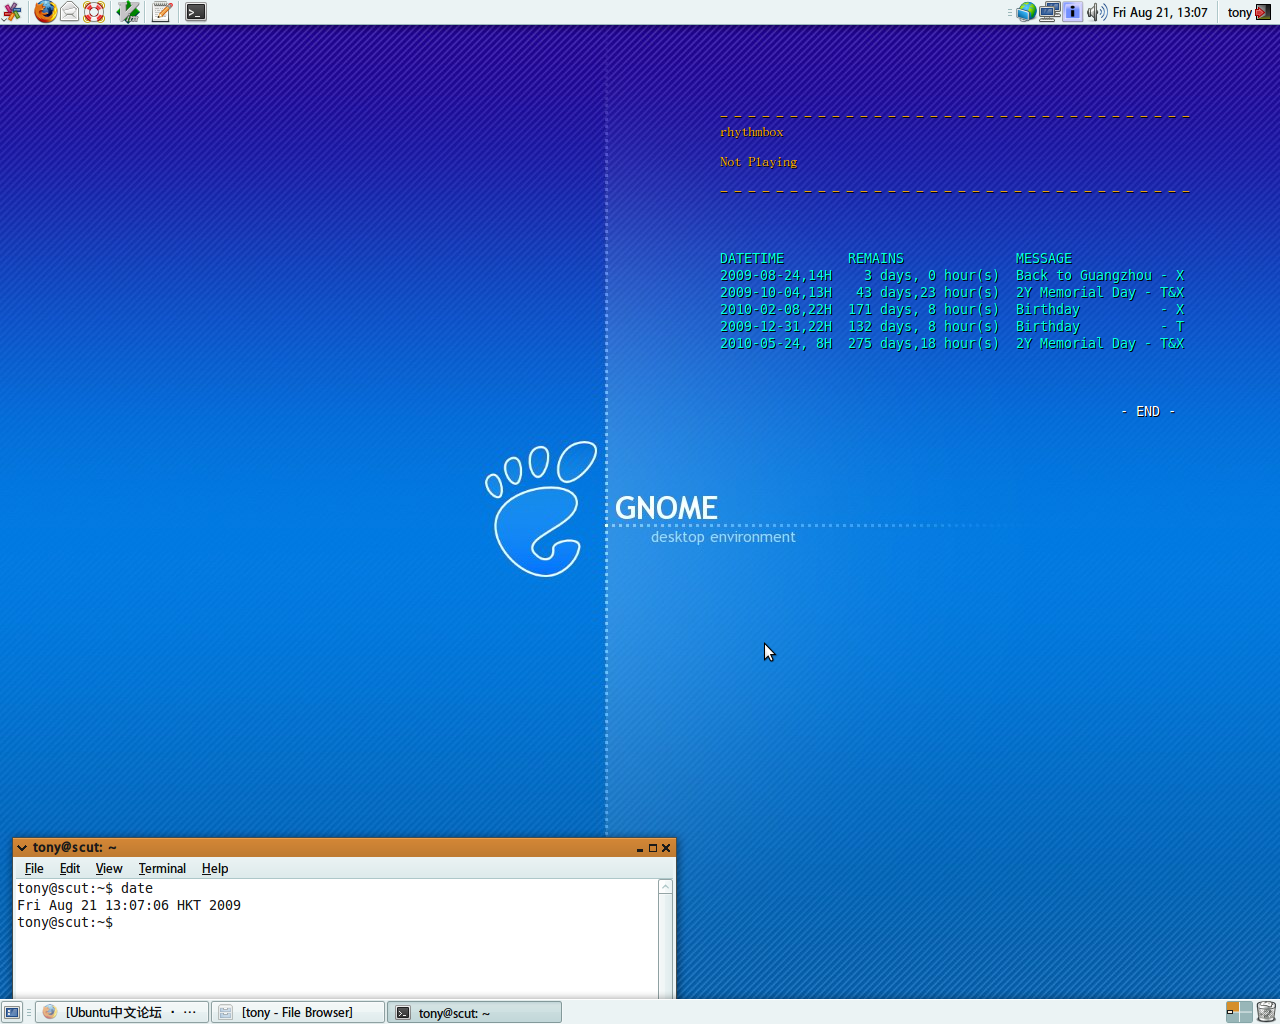The width and height of the screenshot is (1280, 1024).
Task: Open the Edit menu in the terminal
Action: [70, 868]
